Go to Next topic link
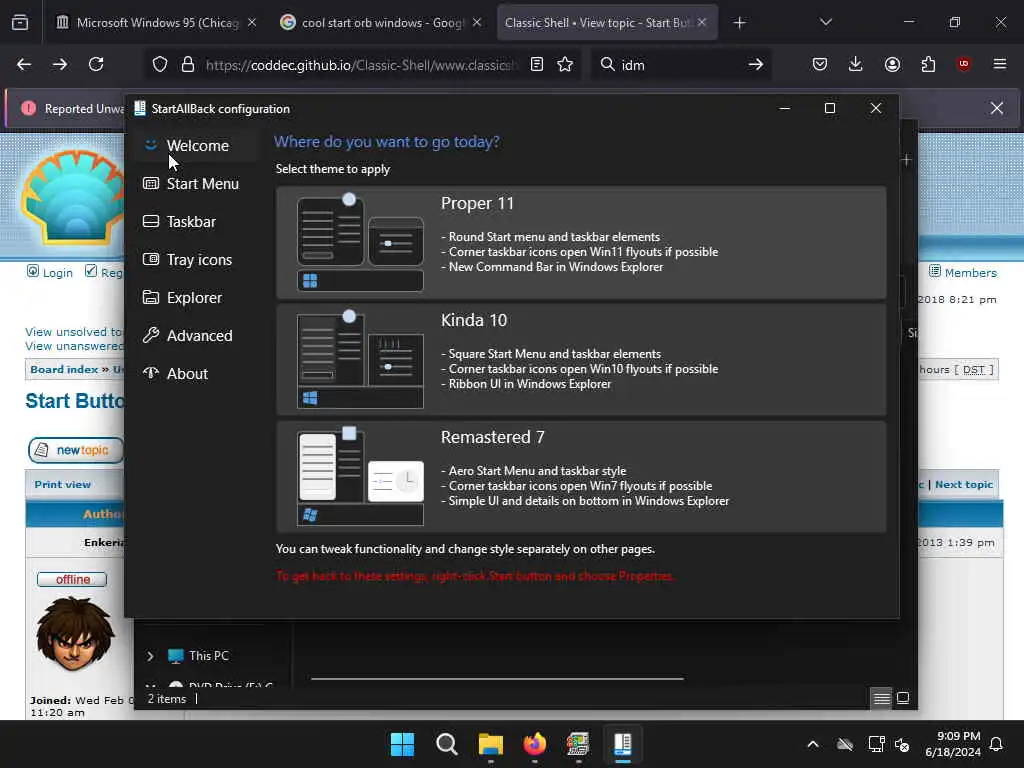The height and width of the screenshot is (768, 1024). (x=964, y=485)
